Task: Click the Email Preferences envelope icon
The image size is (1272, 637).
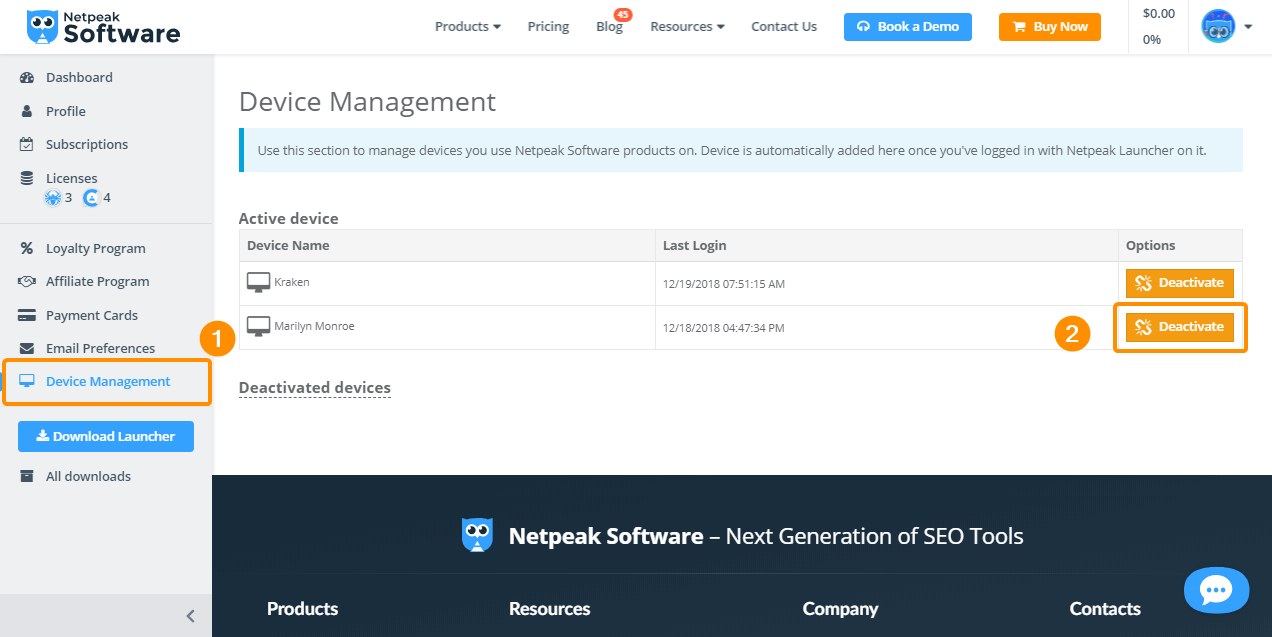Action: 27,348
